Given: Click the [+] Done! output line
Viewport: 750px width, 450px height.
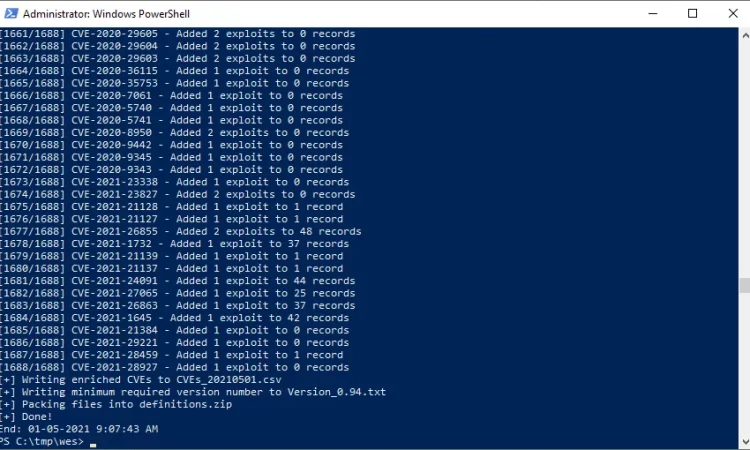Looking at the screenshot, I should tap(26, 417).
